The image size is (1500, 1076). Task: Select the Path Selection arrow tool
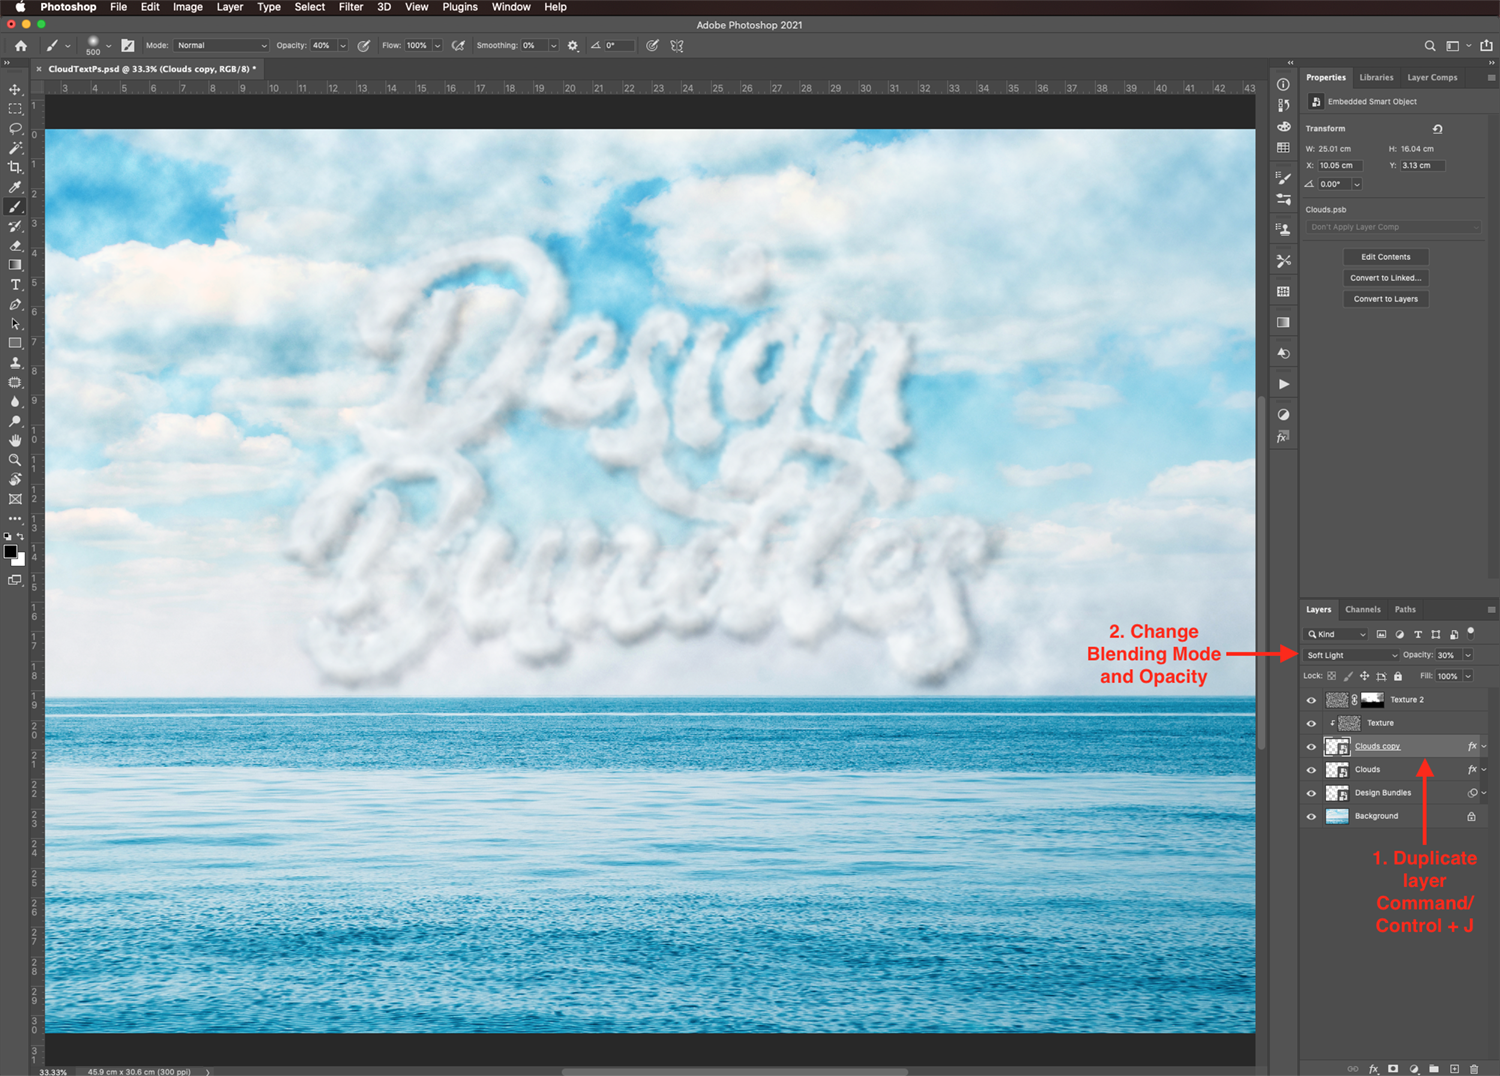(15, 324)
